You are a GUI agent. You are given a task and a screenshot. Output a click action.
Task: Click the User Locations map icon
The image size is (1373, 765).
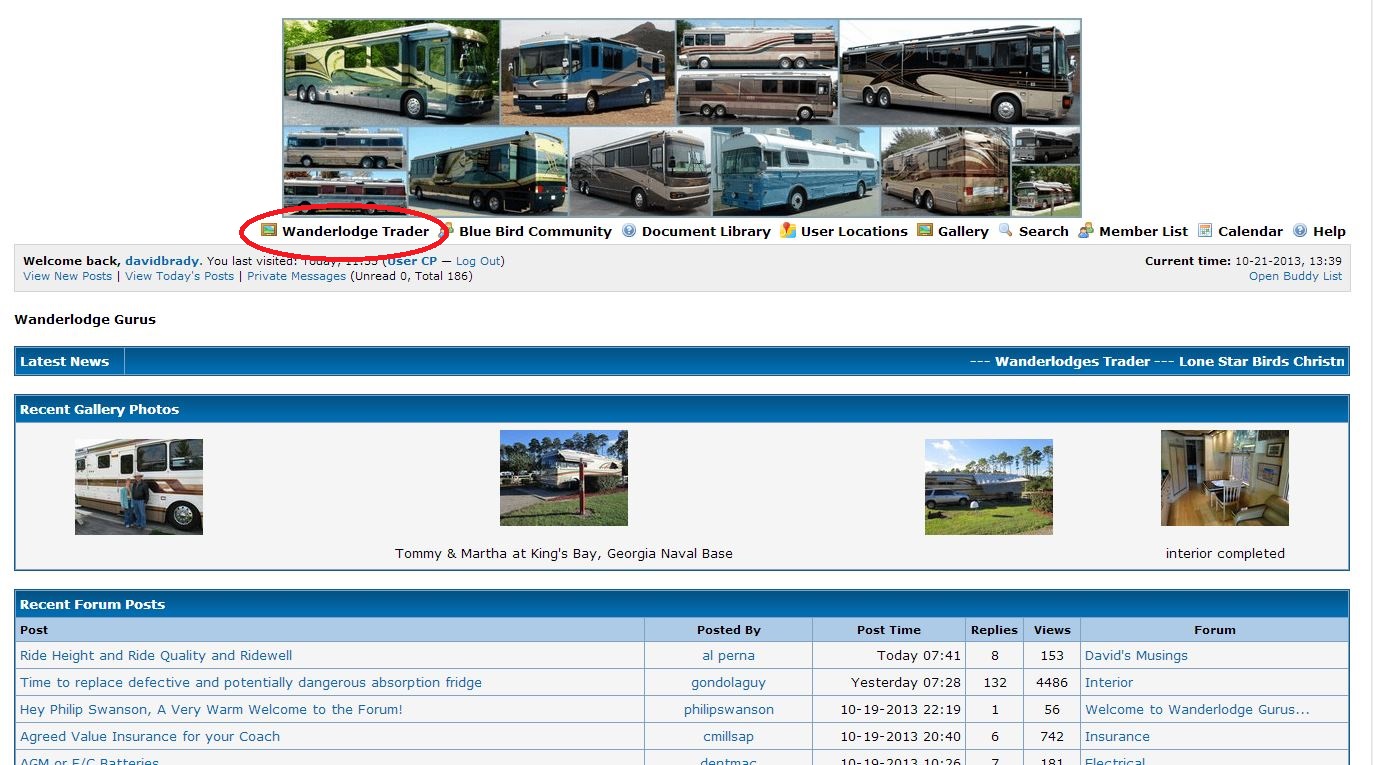pyautogui.click(x=788, y=231)
